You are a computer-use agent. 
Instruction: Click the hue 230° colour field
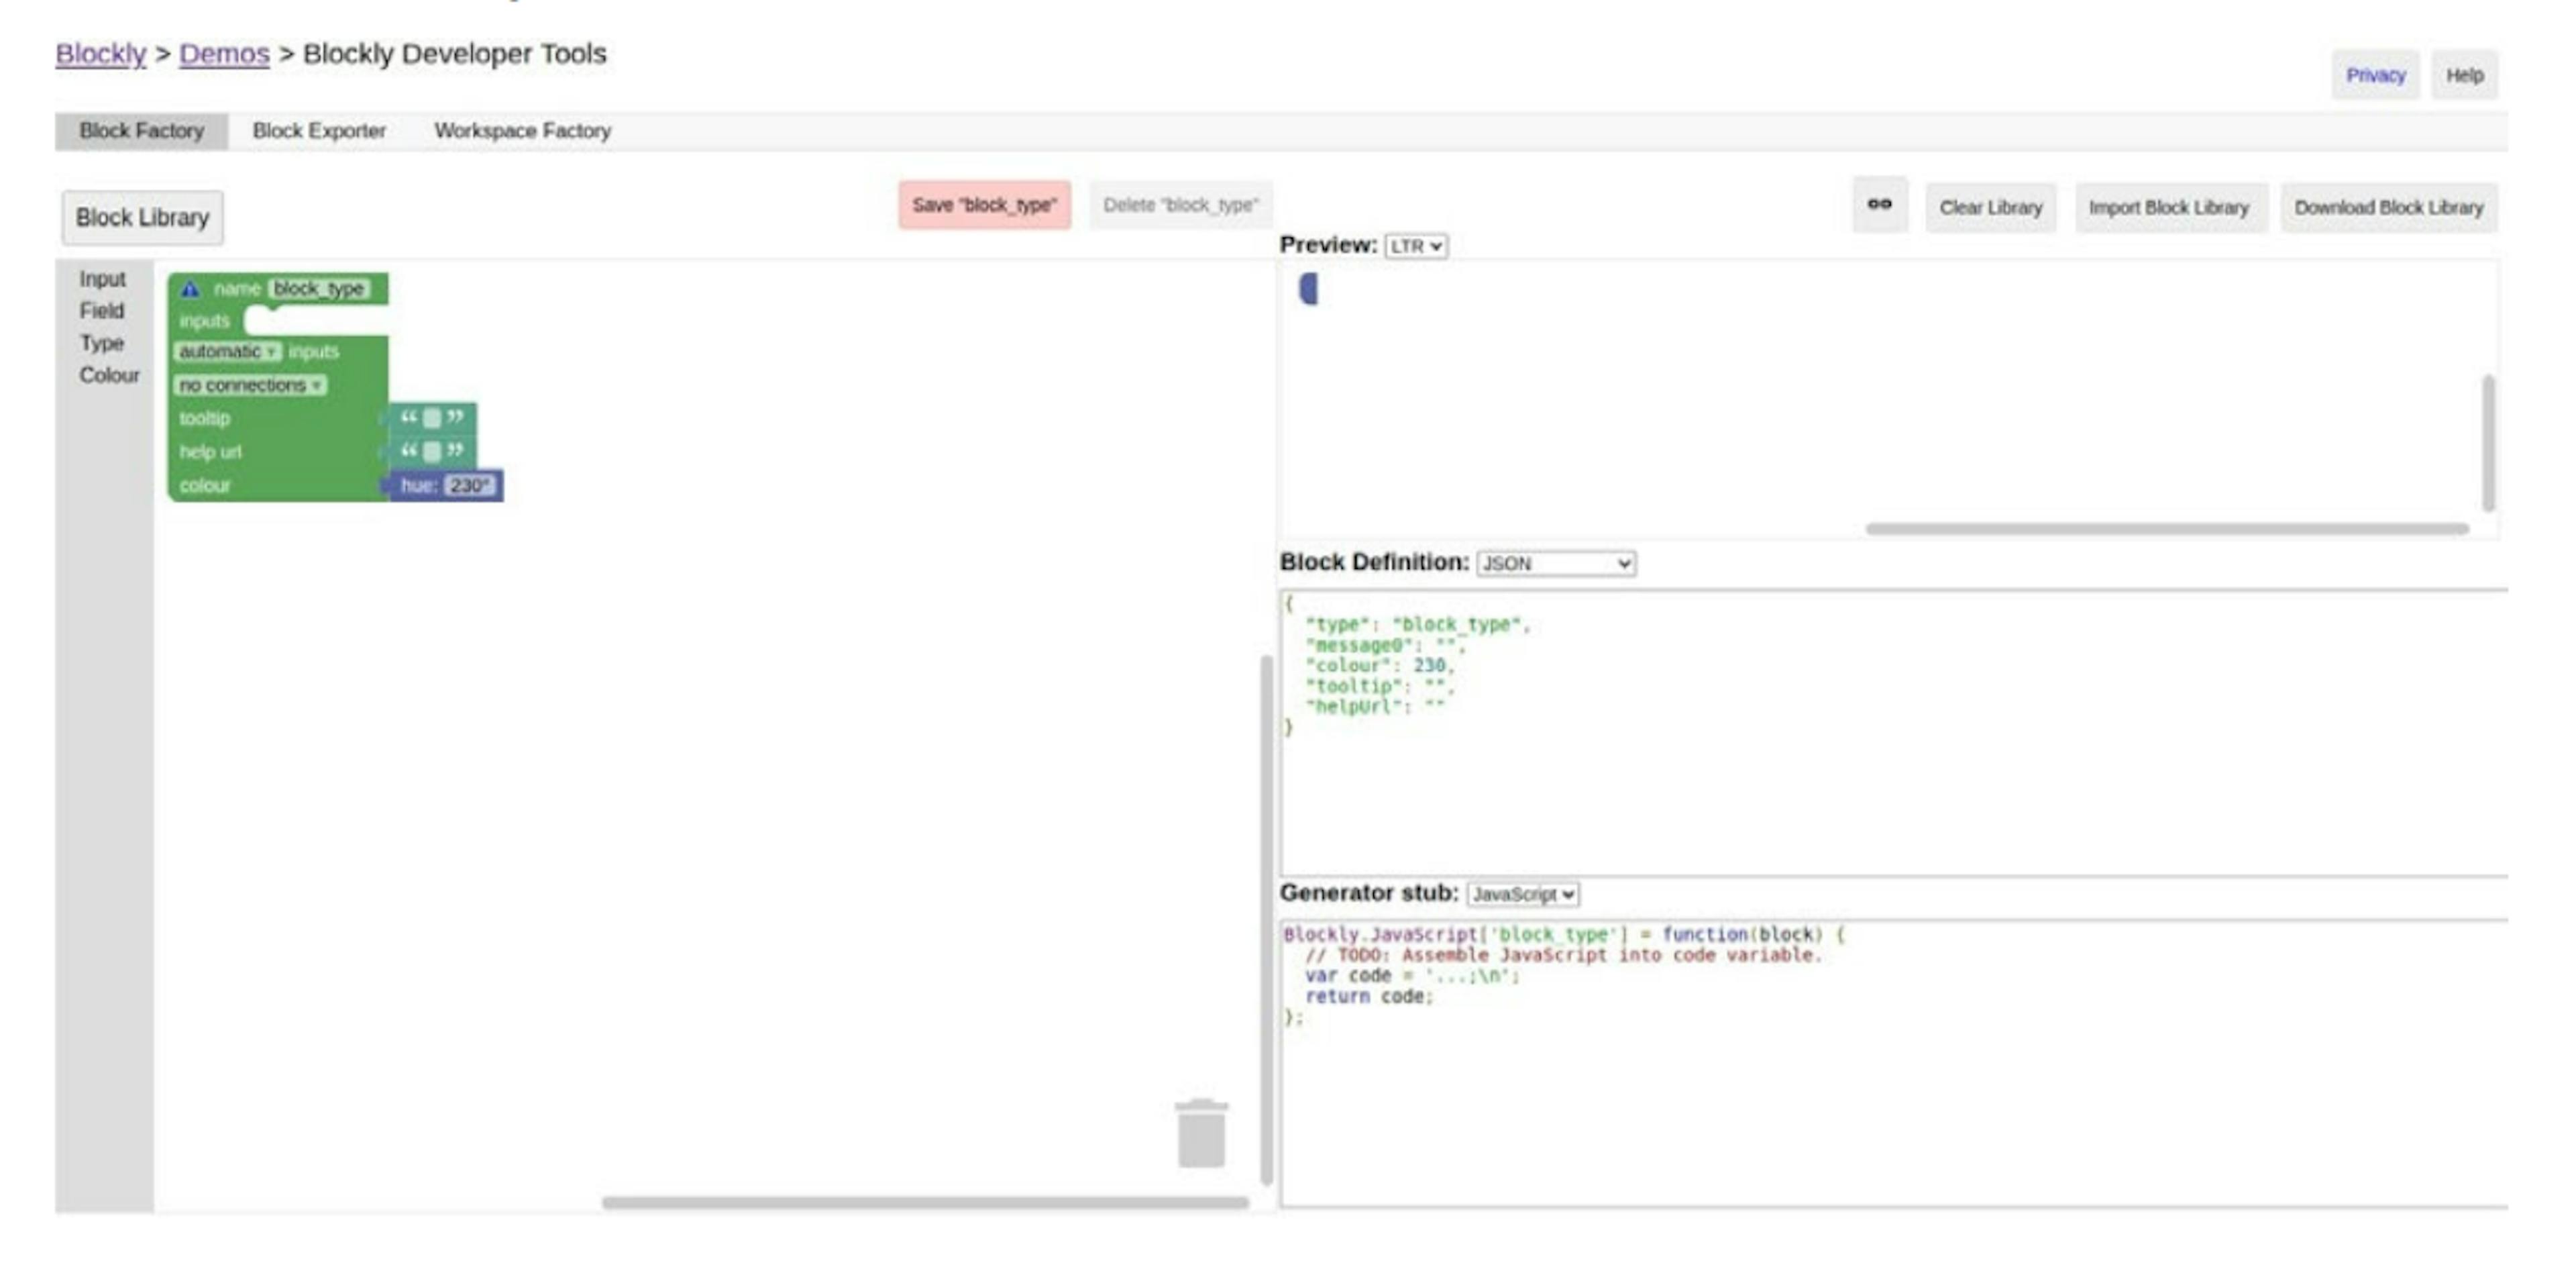[468, 485]
